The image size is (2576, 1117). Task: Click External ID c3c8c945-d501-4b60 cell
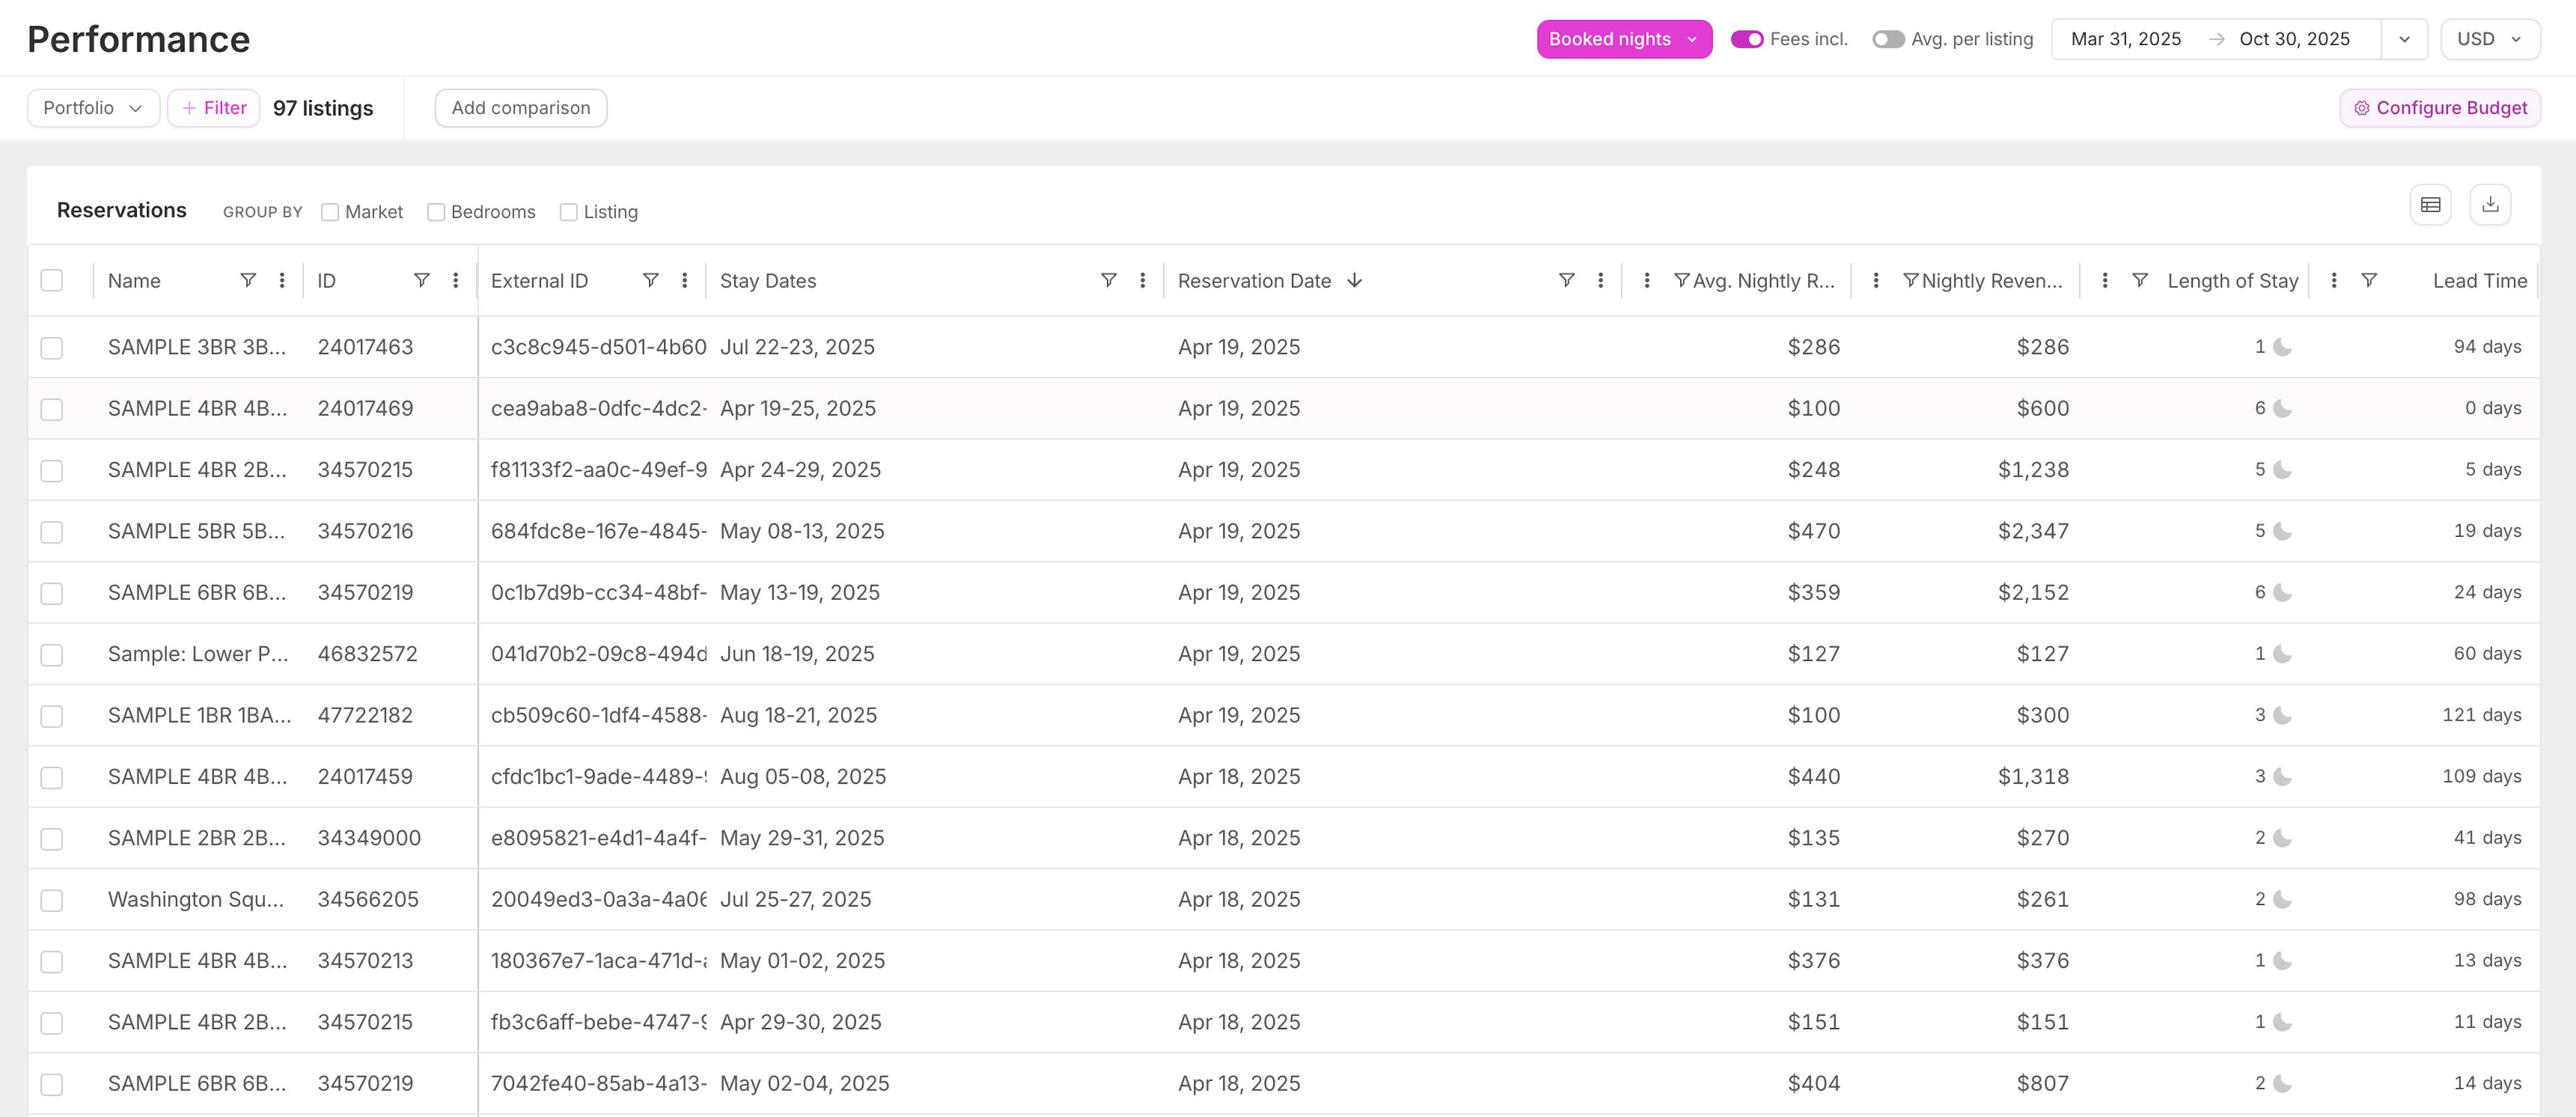[x=598, y=347]
